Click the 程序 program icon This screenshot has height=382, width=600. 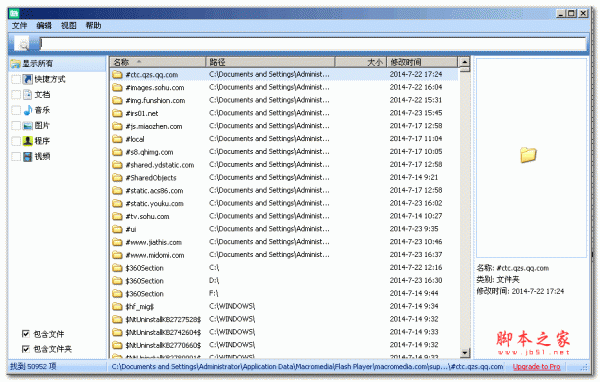click(x=28, y=141)
